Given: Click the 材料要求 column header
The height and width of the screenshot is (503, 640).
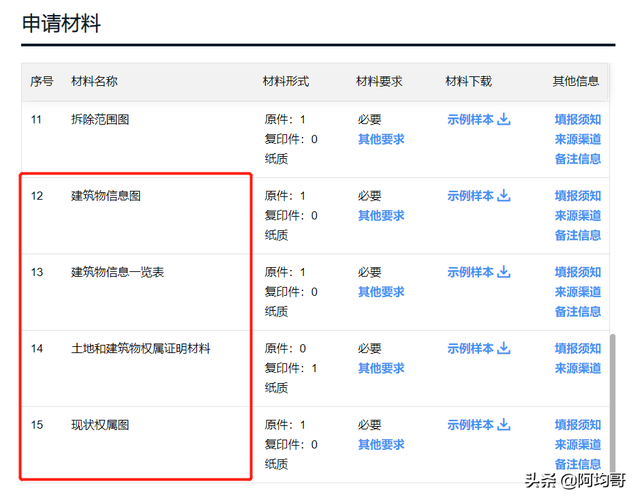Looking at the screenshot, I should pos(379,81).
